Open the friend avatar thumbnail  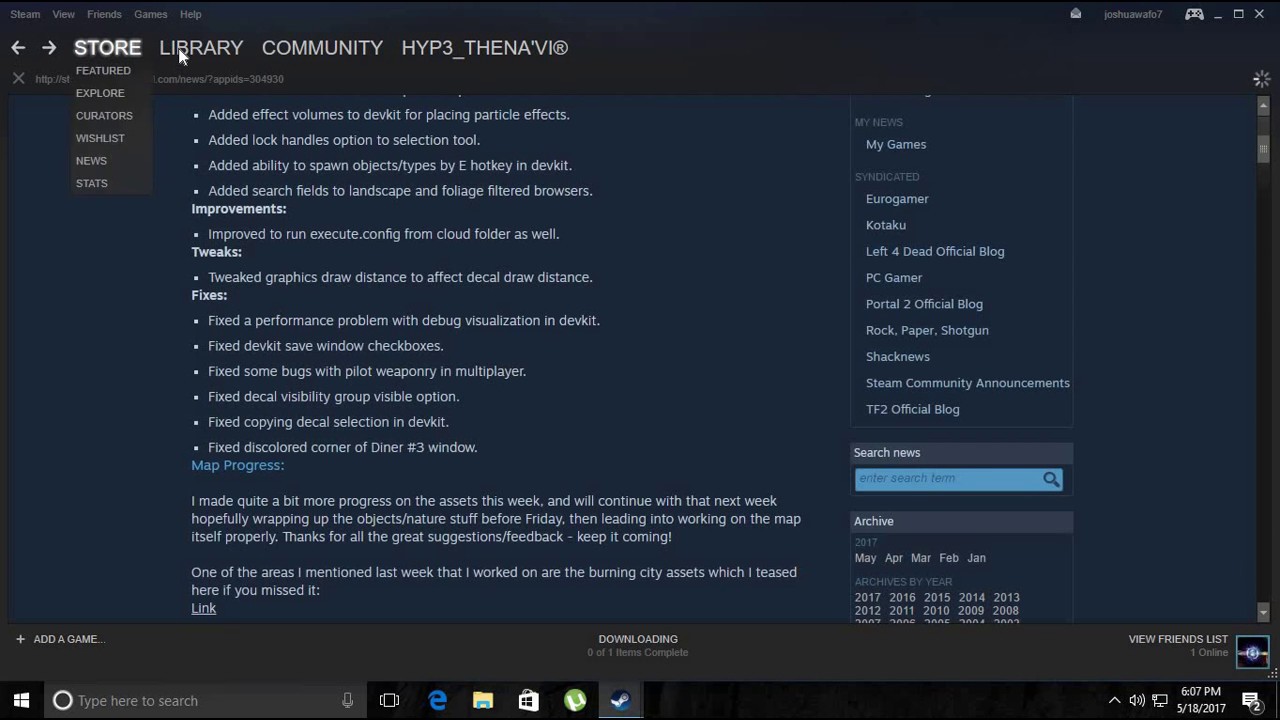click(1252, 652)
